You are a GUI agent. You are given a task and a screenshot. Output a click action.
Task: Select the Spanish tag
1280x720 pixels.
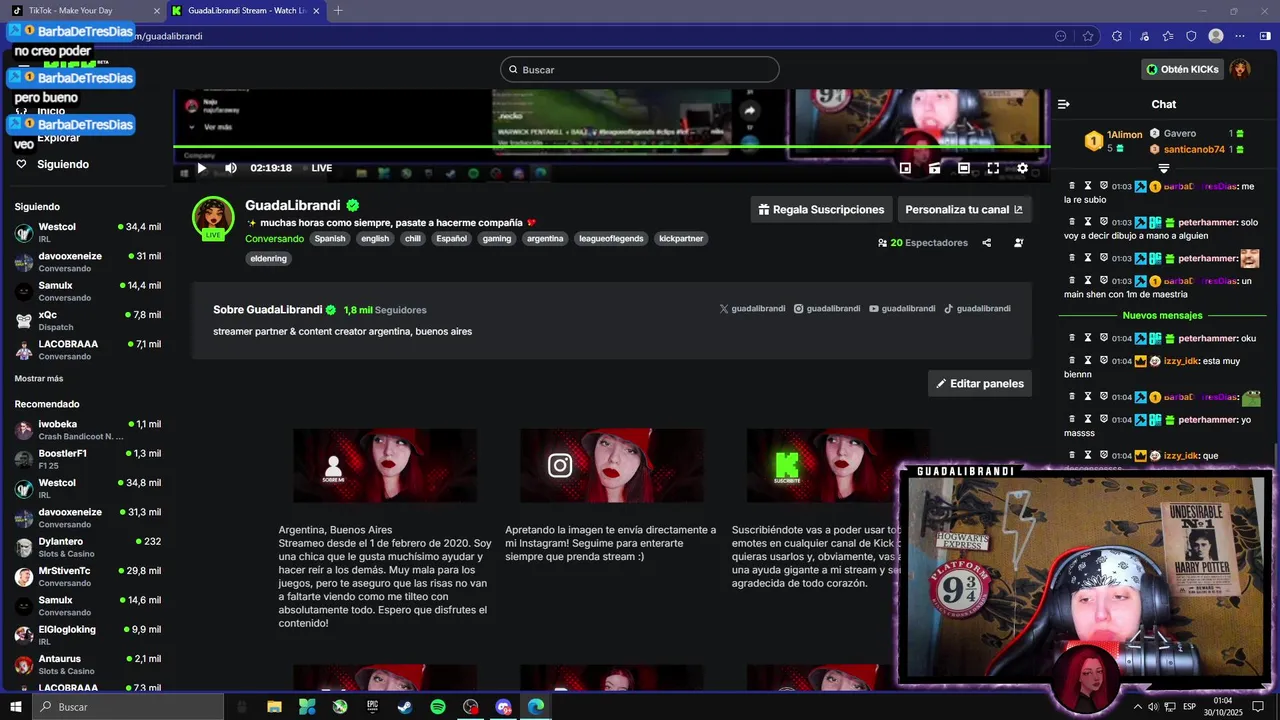(x=330, y=239)
